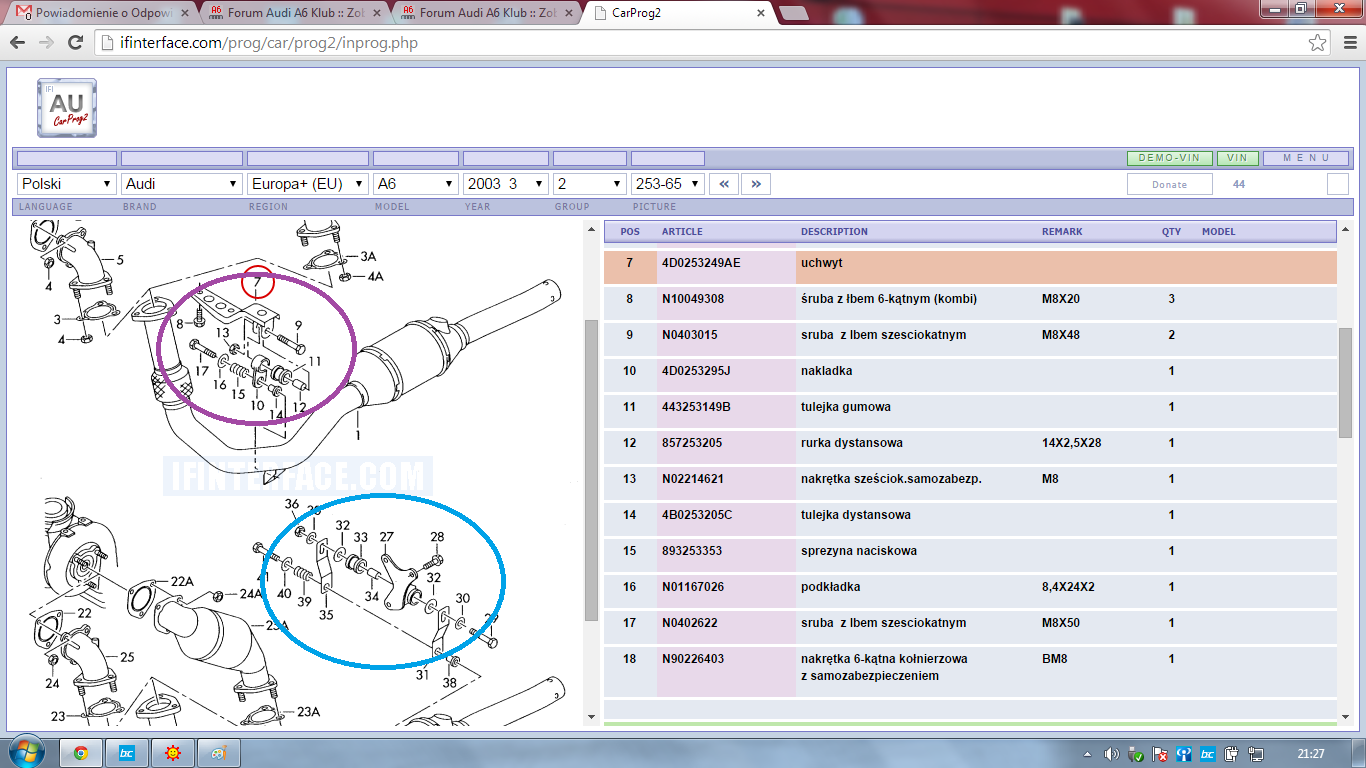1366x768 pixels.
Task: Click the taskbar clock 21:27
Action: tap(1311, 753)
